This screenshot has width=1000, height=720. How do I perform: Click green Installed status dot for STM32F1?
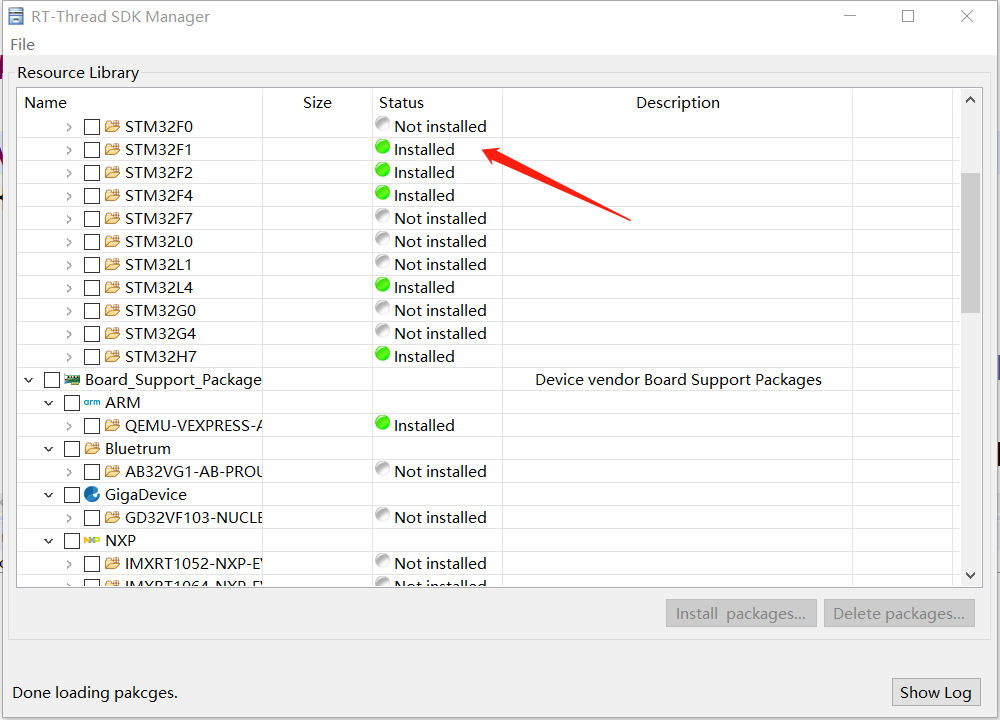pyautogui.click(x=383, y=147)
